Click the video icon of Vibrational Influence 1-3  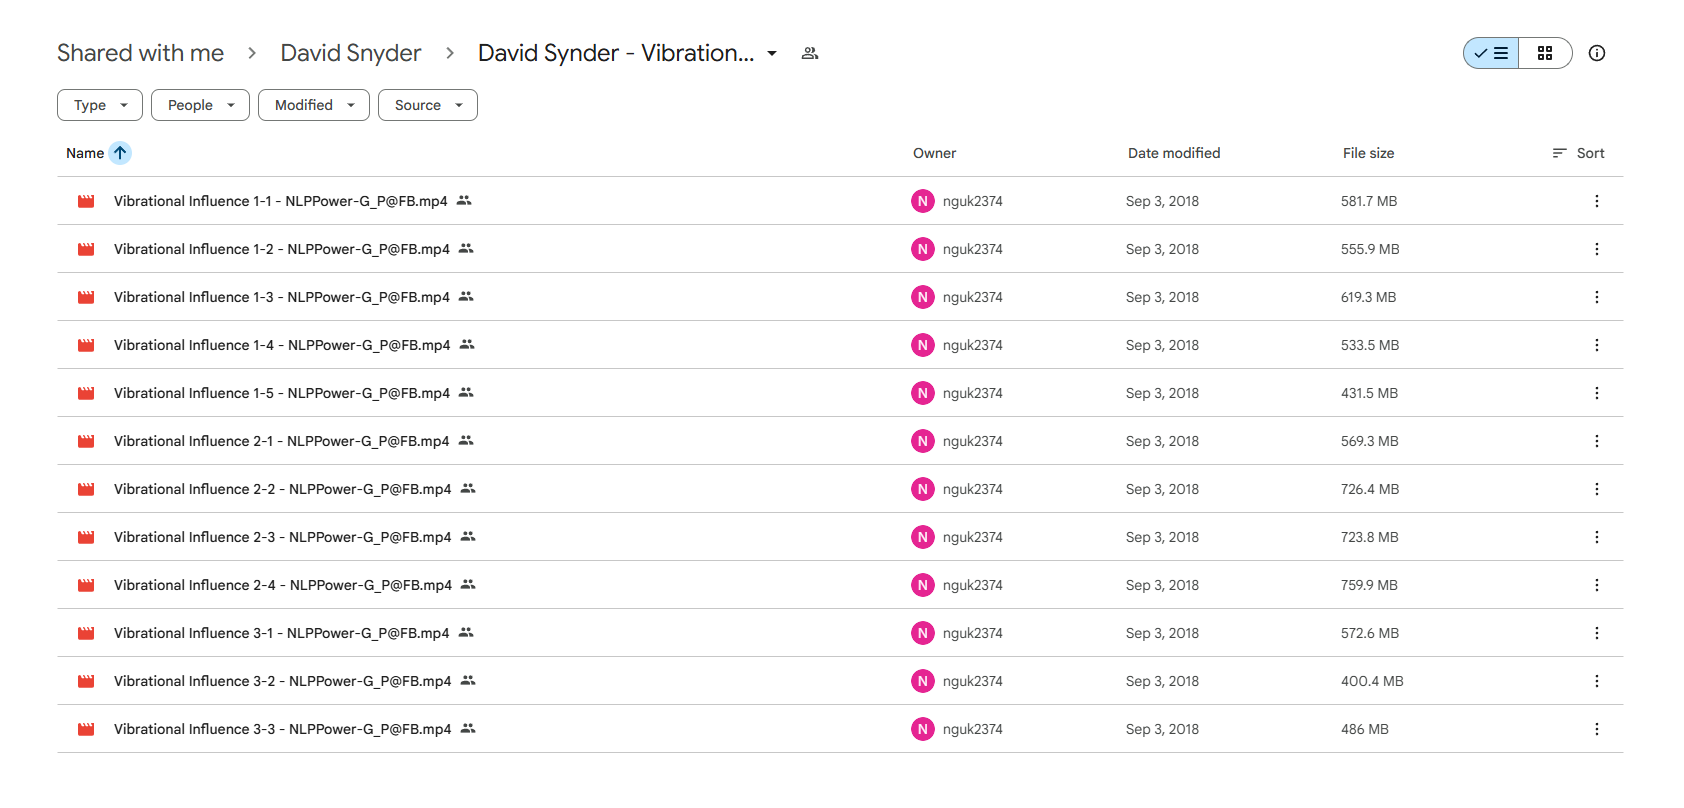click(x=86, y=297)
